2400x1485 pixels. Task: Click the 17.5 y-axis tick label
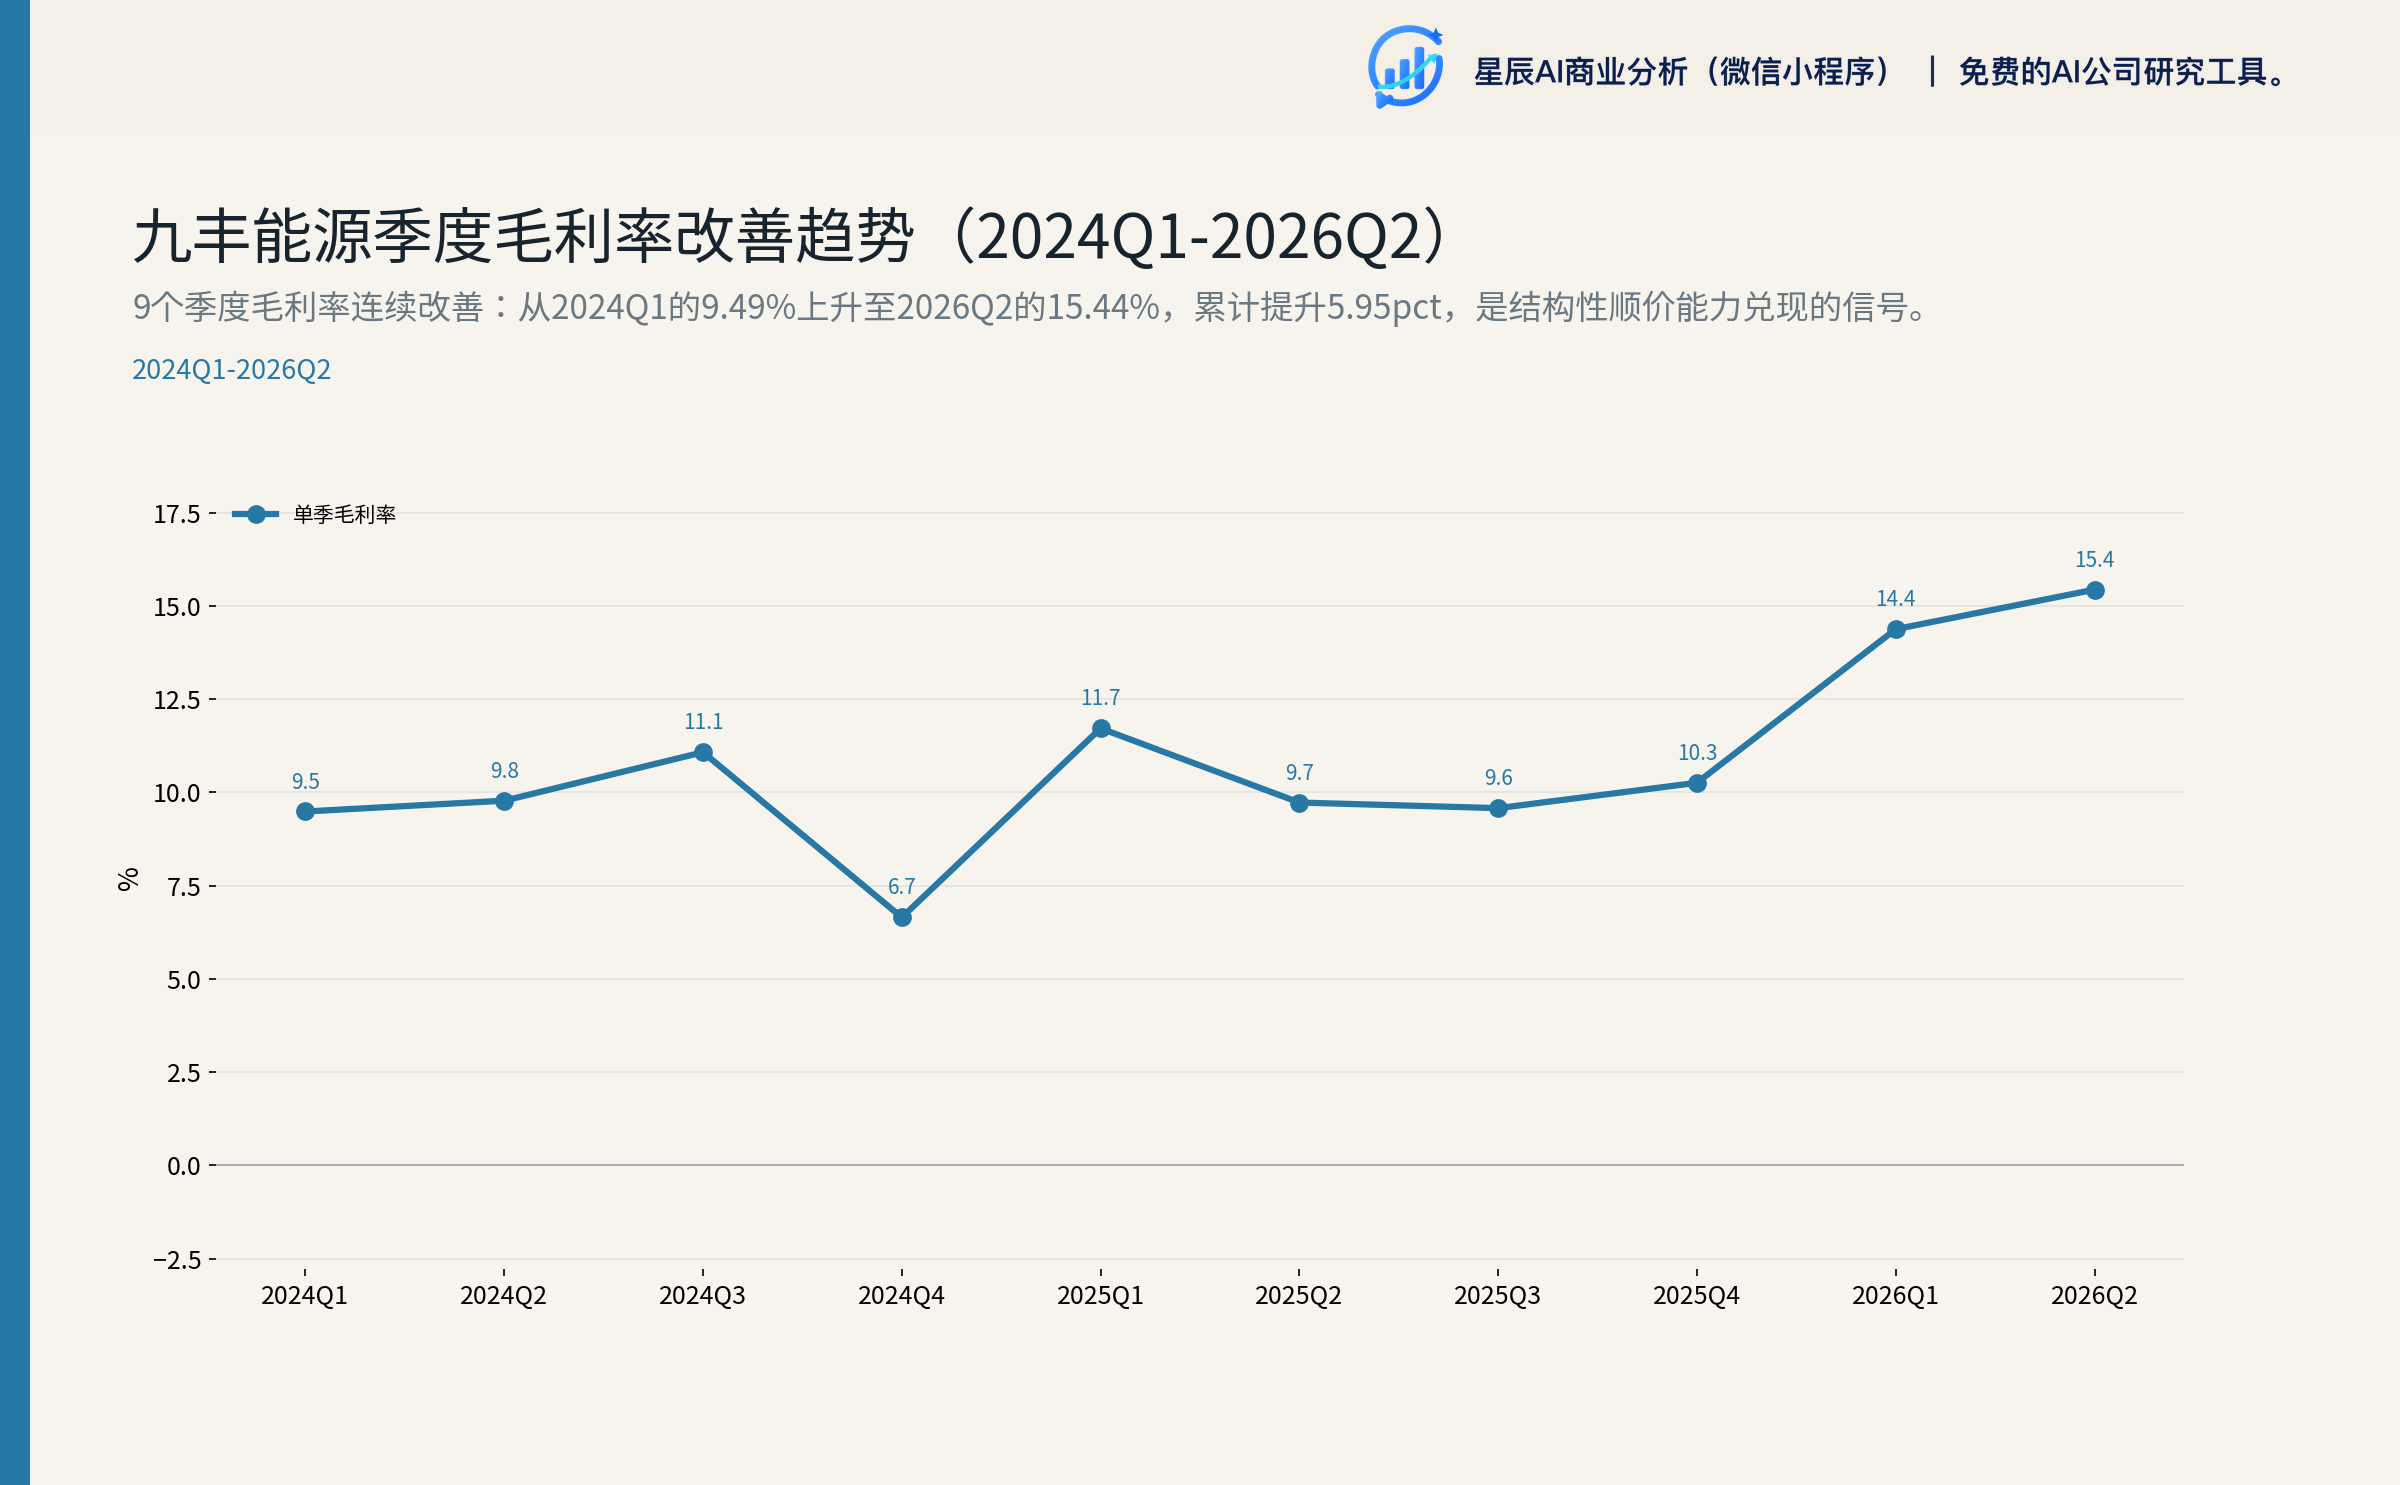pos(177,514)
